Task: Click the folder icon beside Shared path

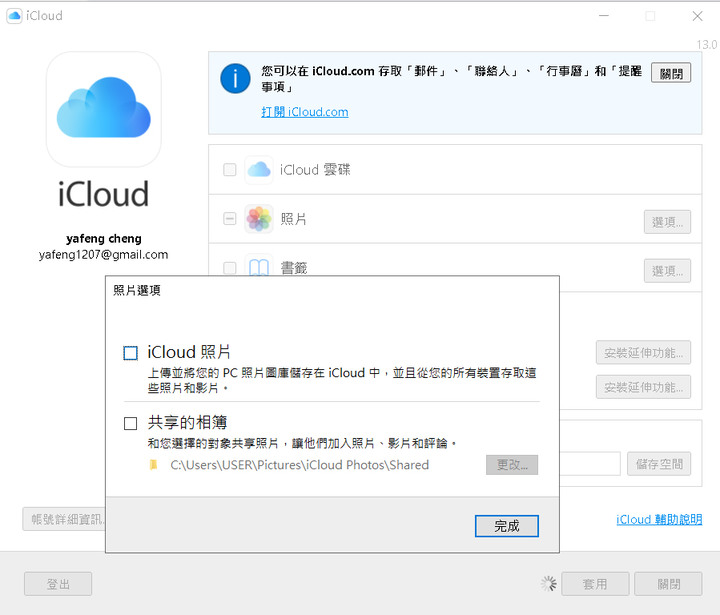Action: tap(154, 465)
